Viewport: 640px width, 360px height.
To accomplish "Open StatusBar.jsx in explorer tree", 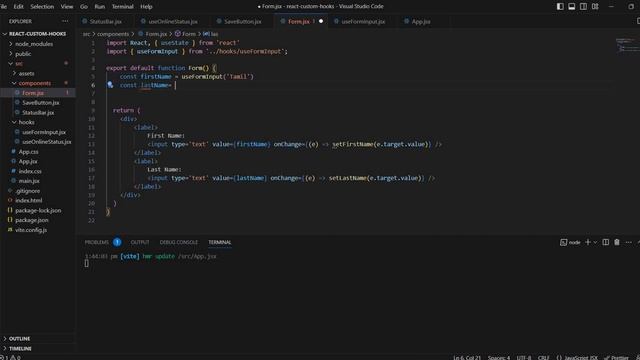I will [x=38, y=112].
